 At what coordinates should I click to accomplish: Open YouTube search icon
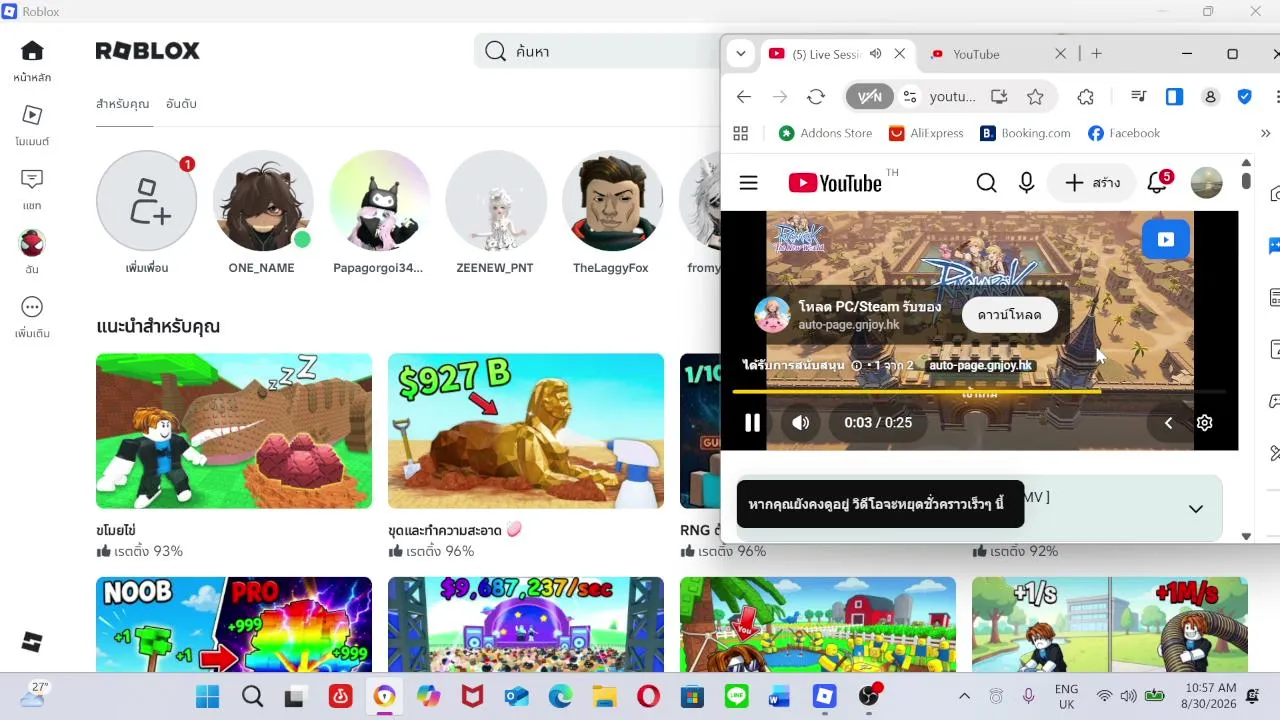pyautogui.click(x=986, y=183)
